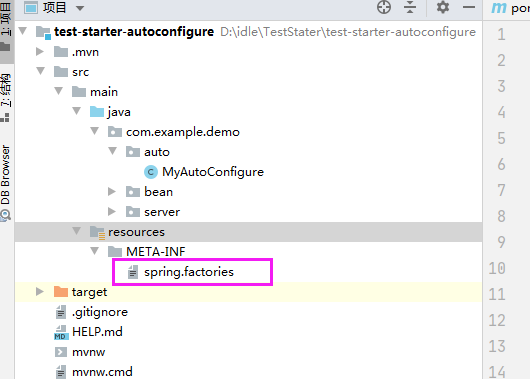Open project panel settings gear
The image size is (530, 379).
click(x=442, y=7)
